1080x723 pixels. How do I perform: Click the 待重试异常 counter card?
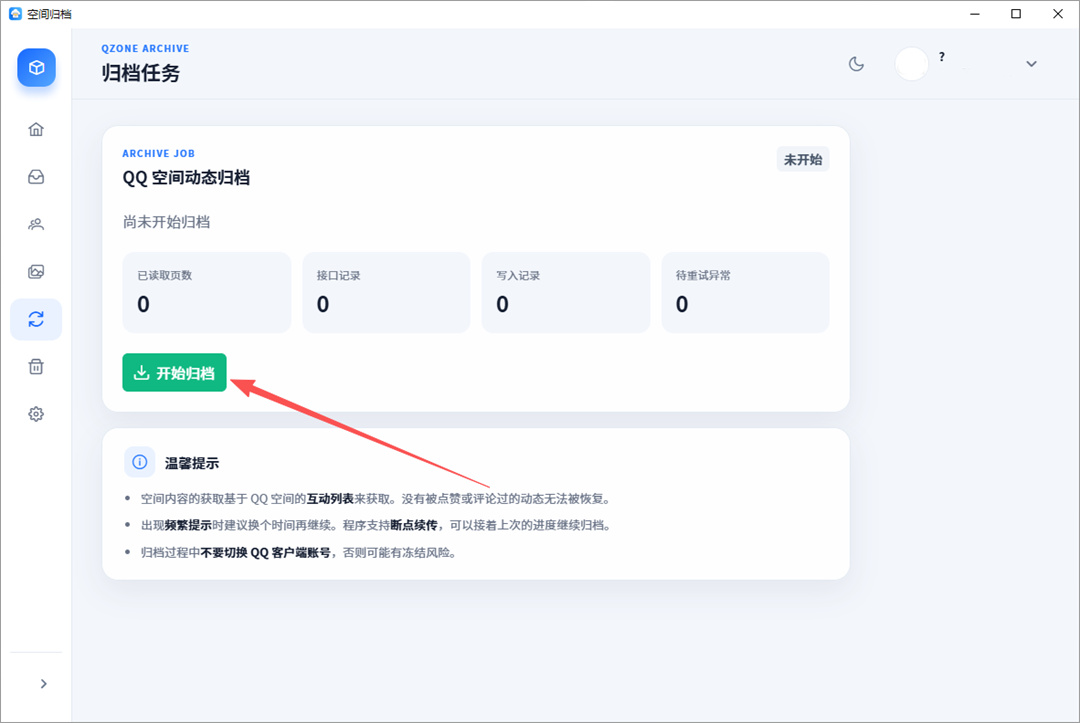point(745,293)
